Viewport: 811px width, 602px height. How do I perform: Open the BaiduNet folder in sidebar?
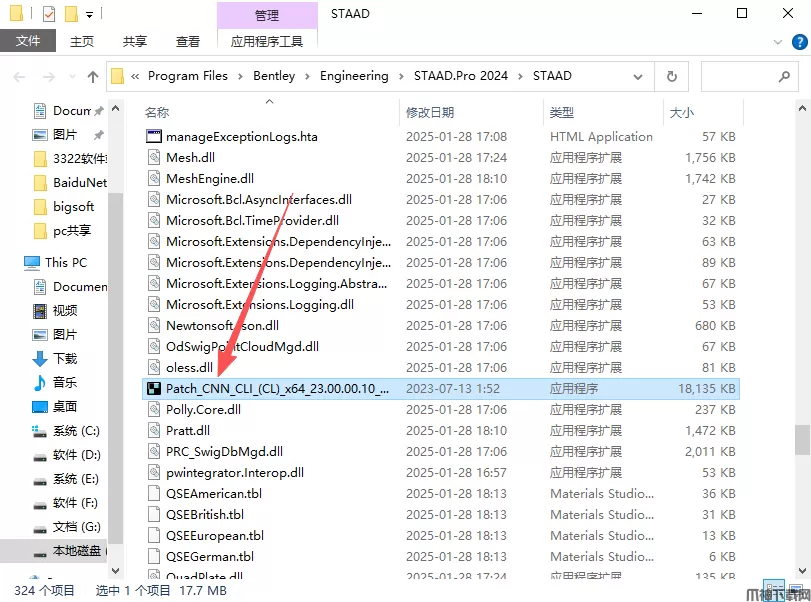coord(80,183)
